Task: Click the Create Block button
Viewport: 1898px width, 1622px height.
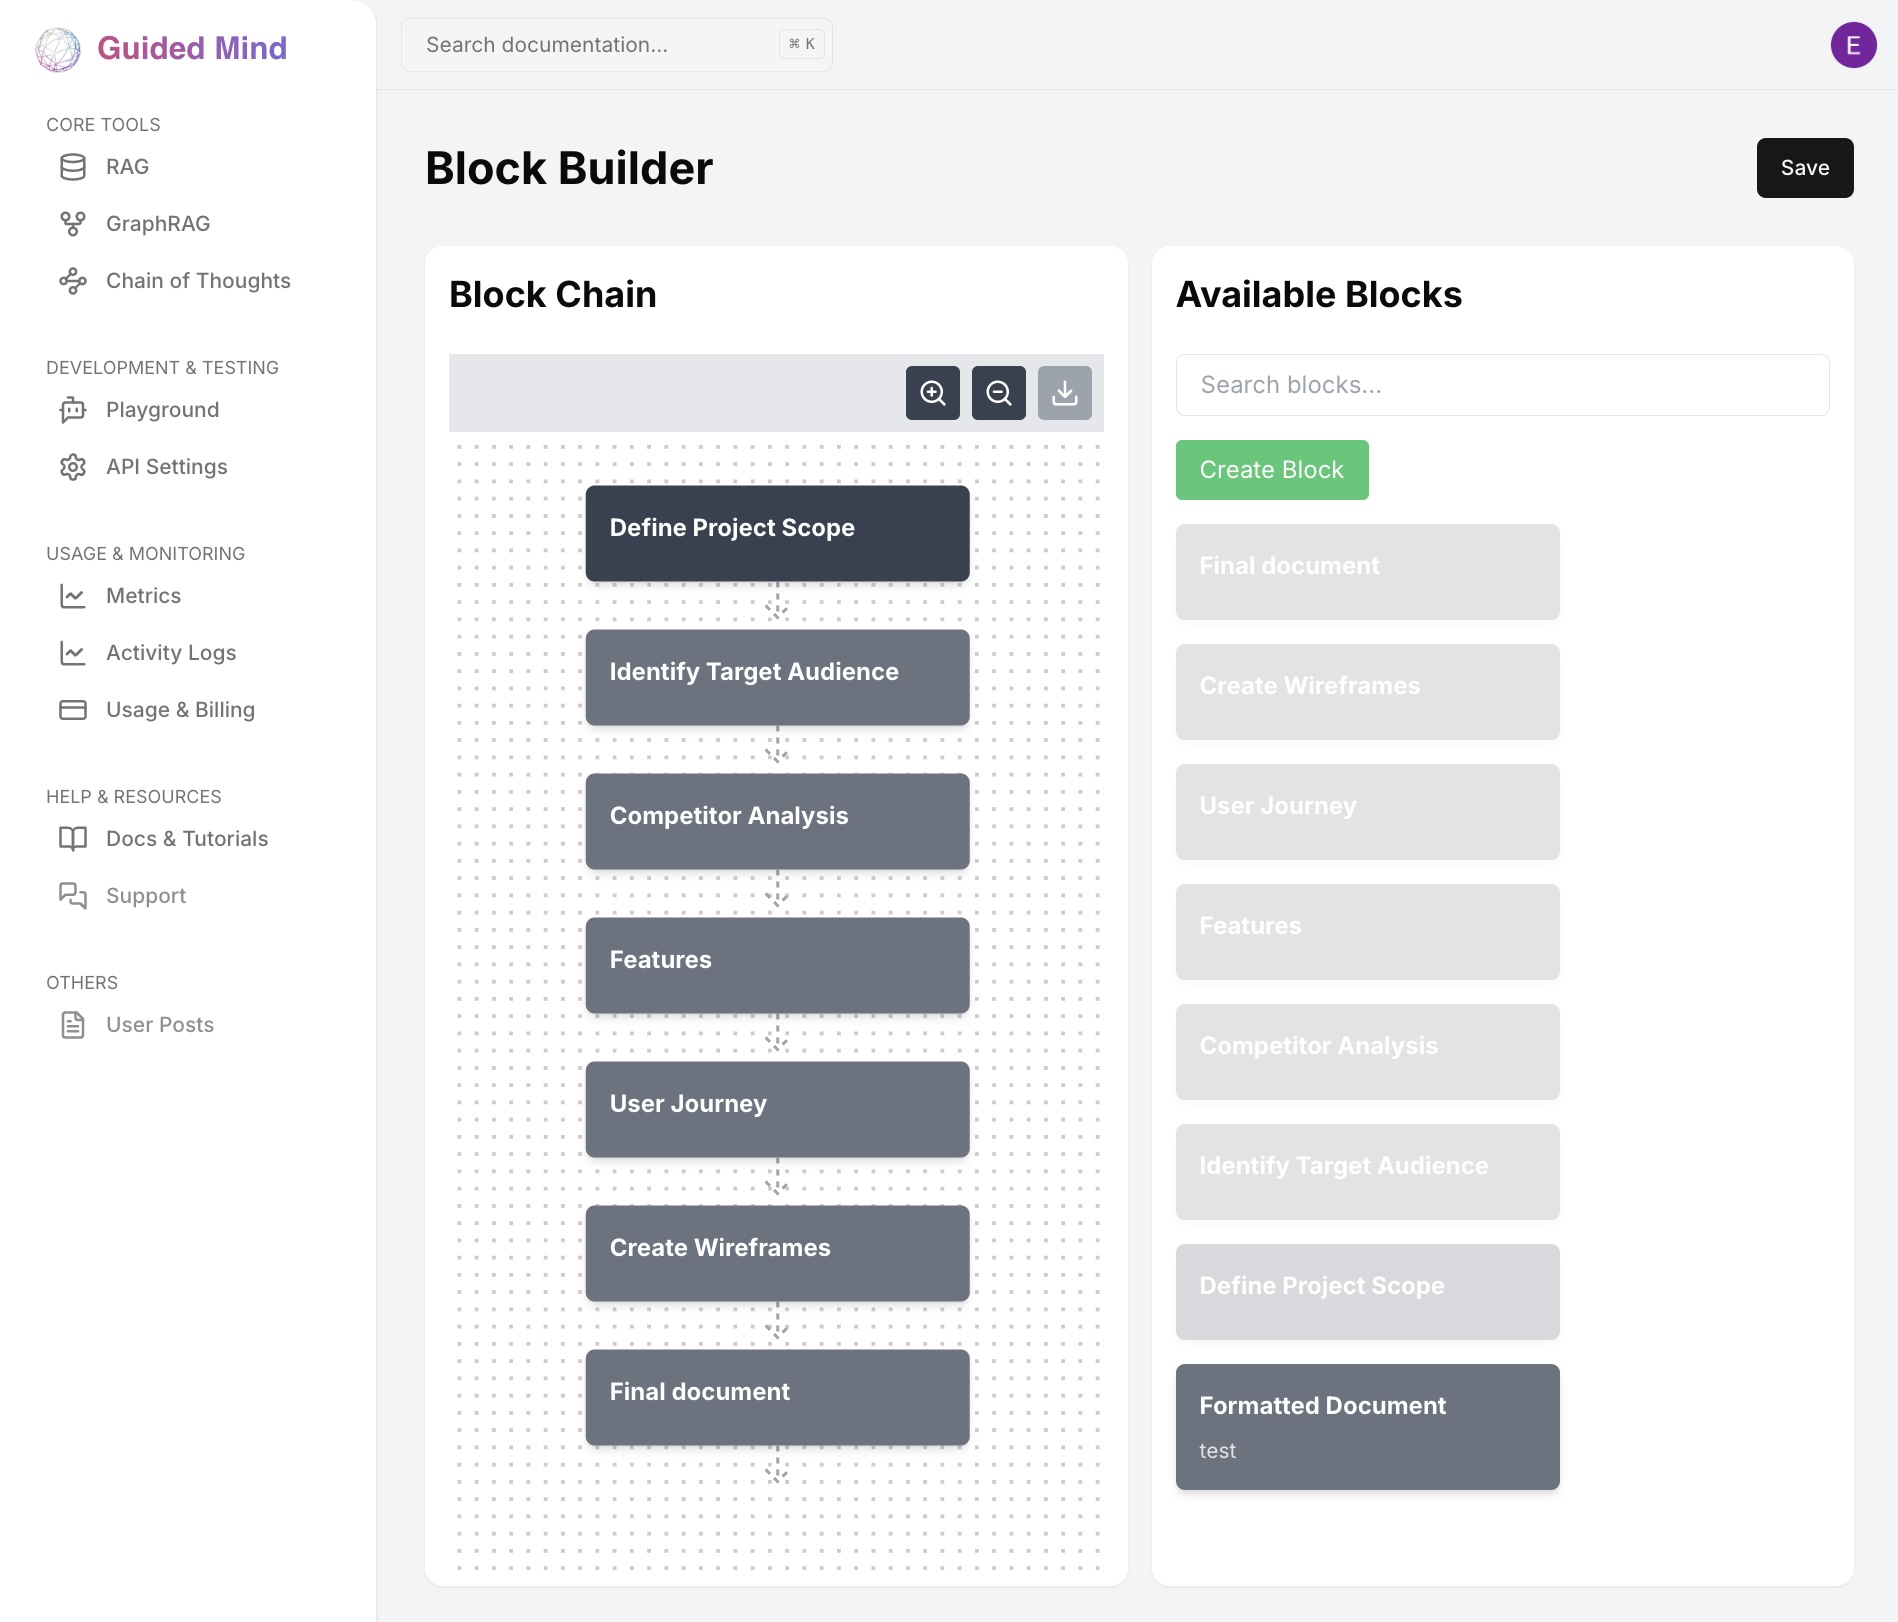Action: point(1271,470)
